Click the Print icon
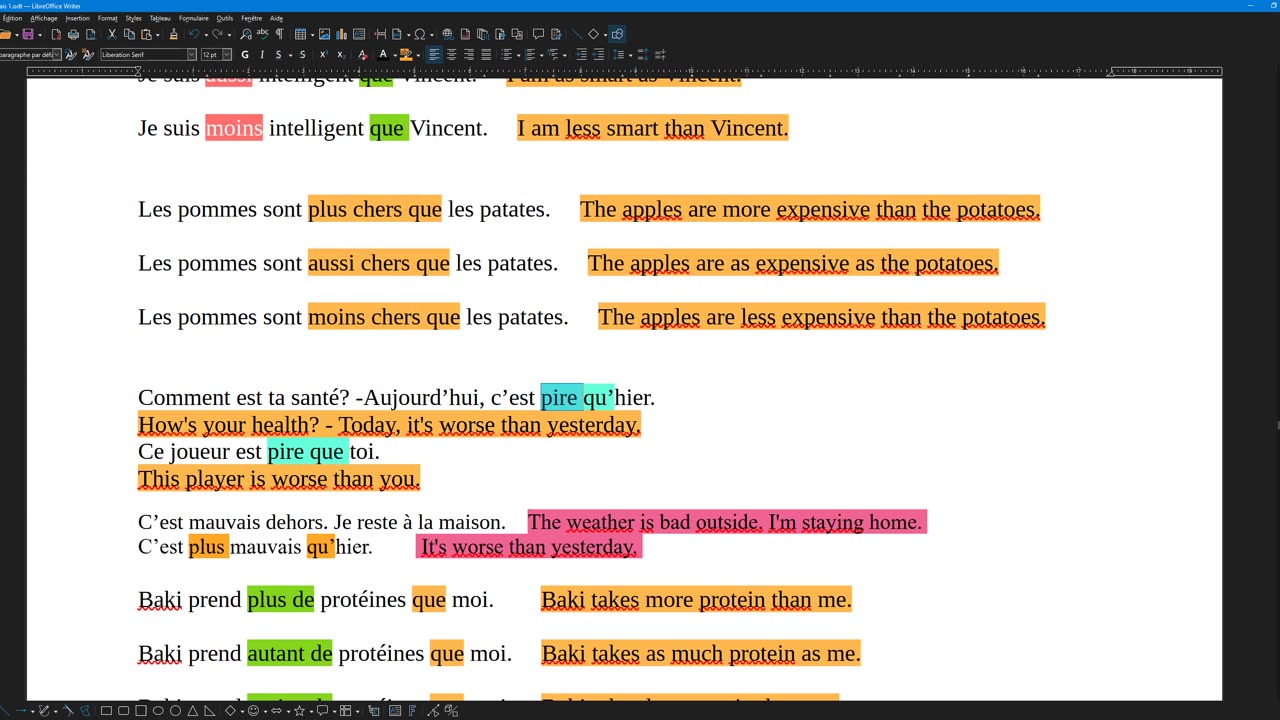This screenshot has height=720, width=1280. [73, 34]
